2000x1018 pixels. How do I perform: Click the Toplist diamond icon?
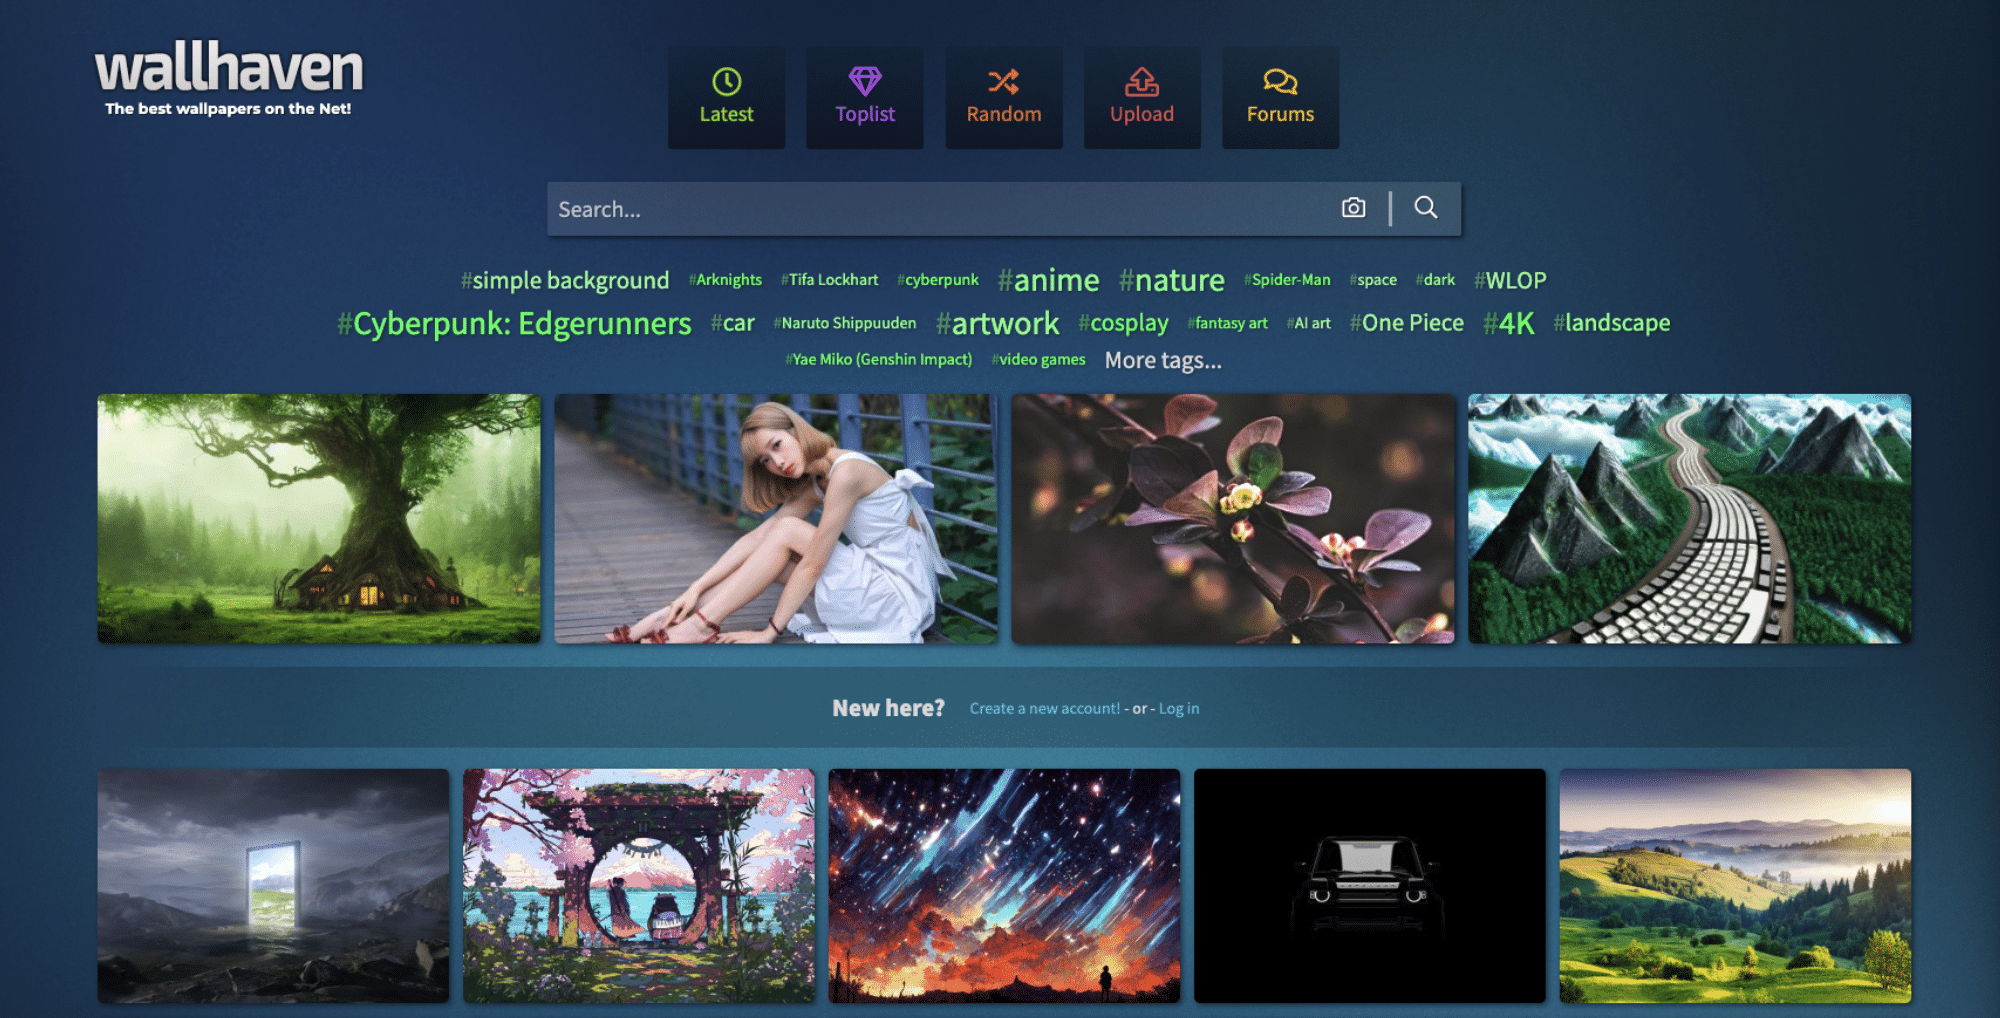click(x=865, y=81)
